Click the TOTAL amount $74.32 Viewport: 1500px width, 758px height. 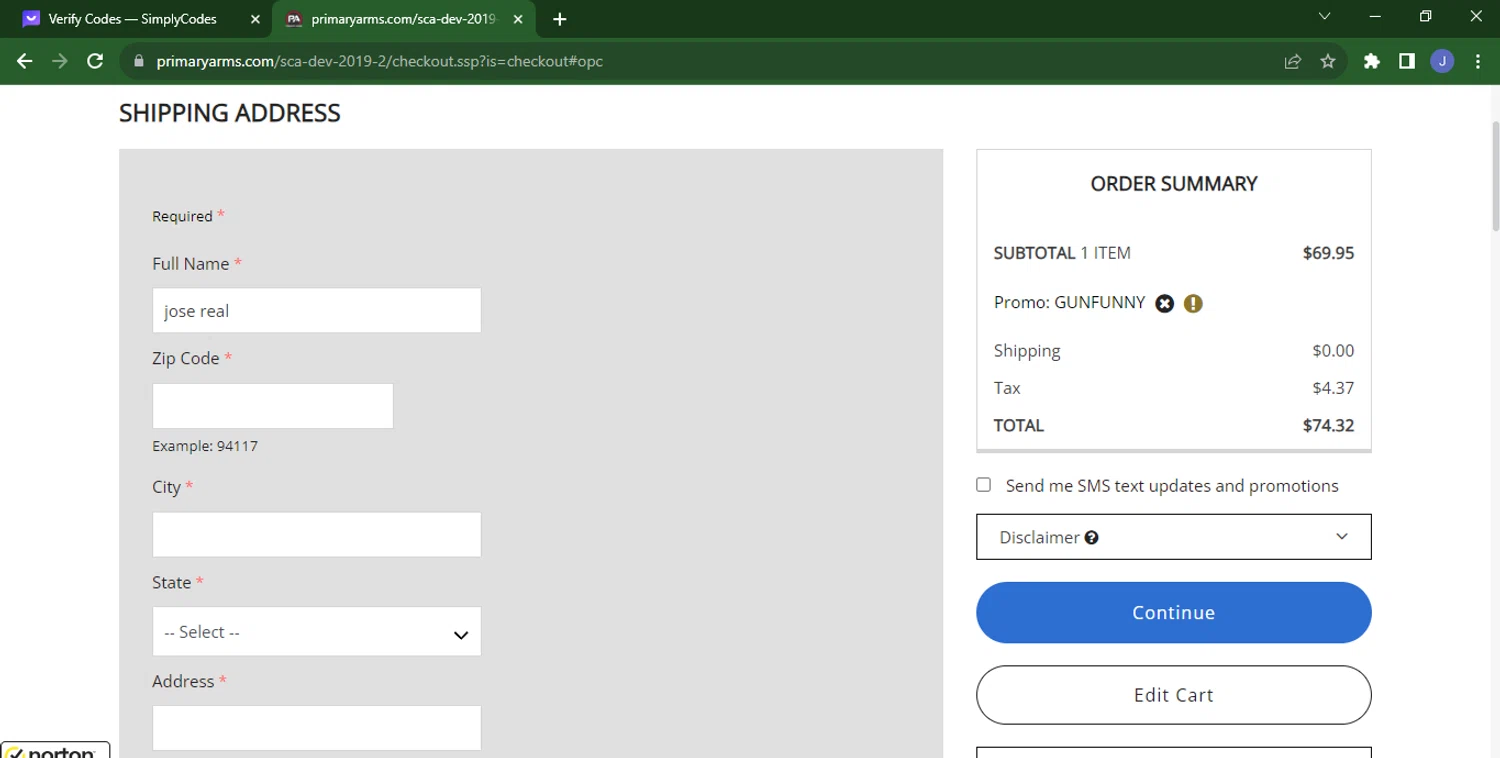(x=1328, y=425)
